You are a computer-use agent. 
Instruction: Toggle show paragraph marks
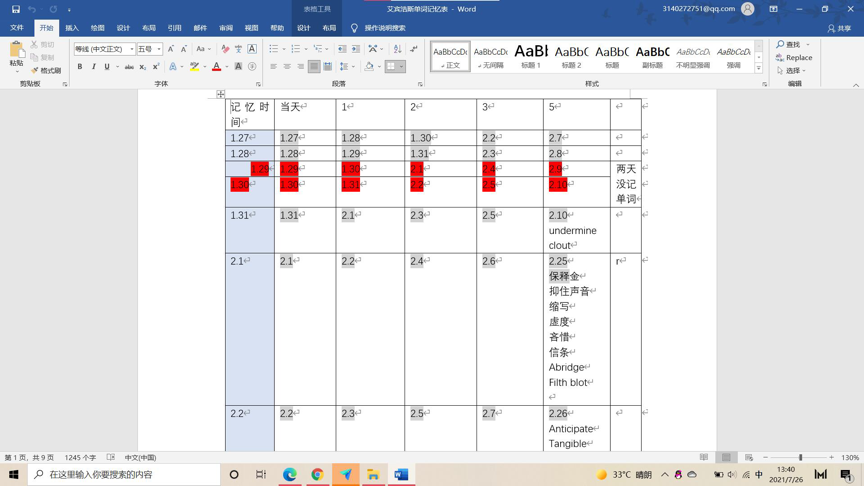[414, 49]
